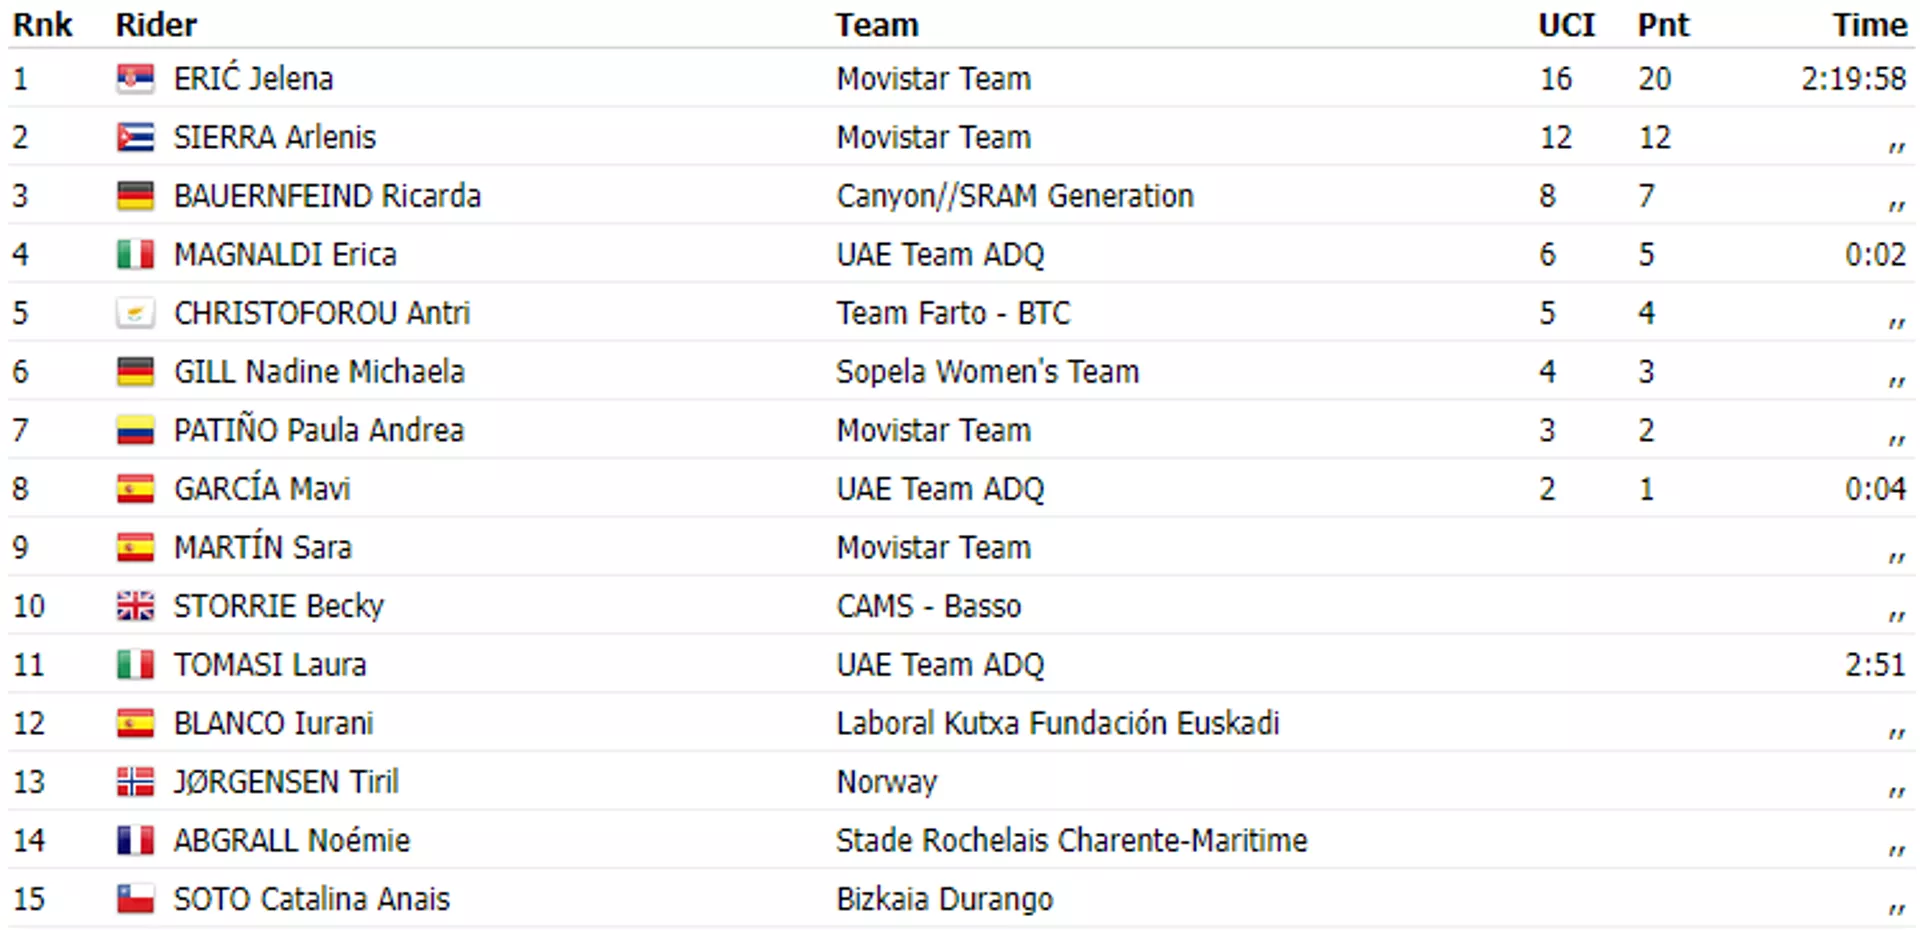Open rider BAUERNFEIND Ricarda's page

point(327,196)
